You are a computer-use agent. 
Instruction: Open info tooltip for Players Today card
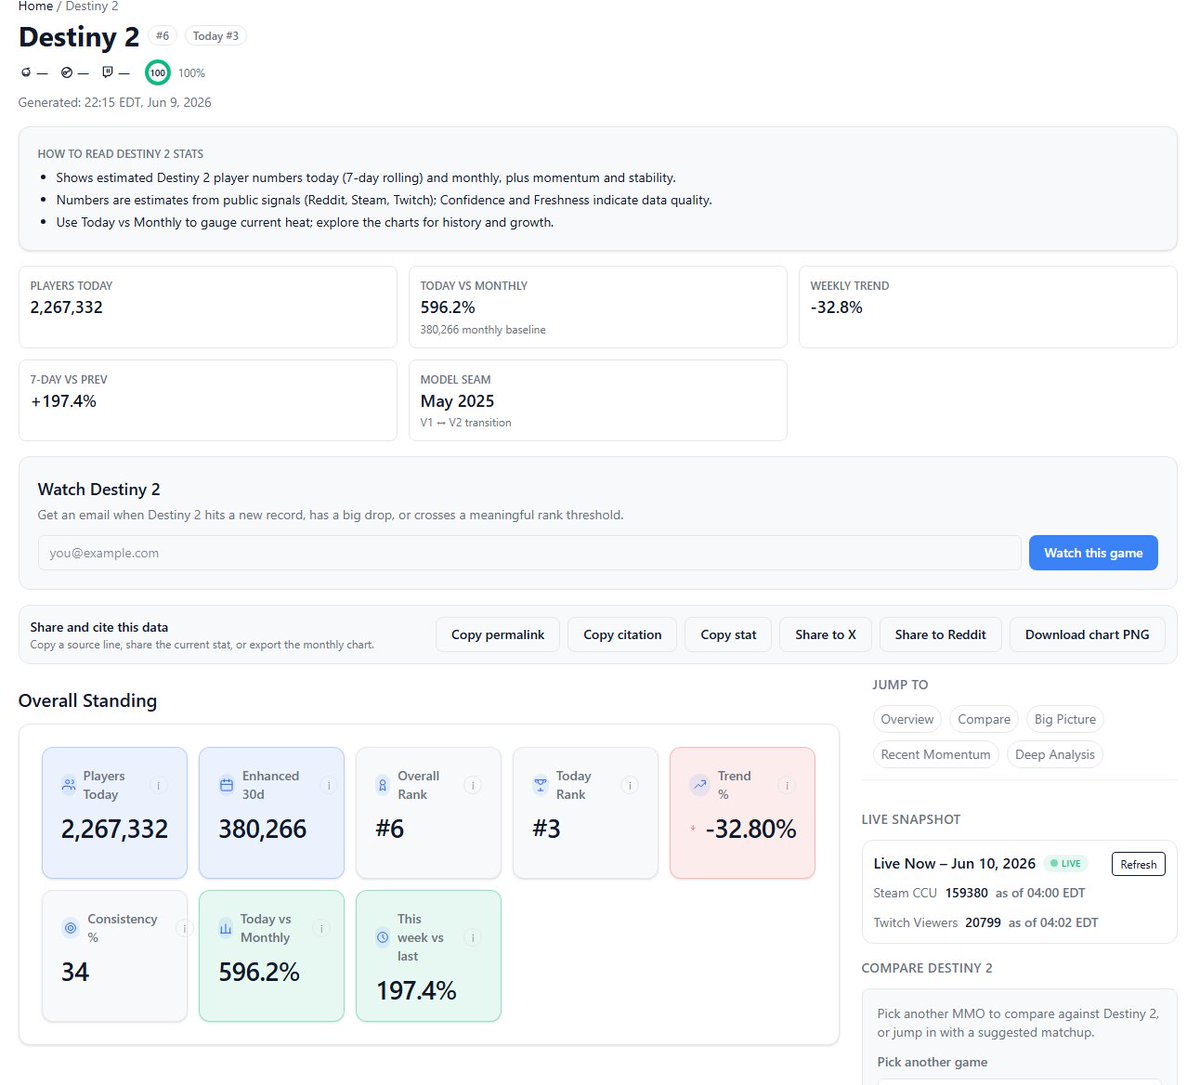point(158,785)
